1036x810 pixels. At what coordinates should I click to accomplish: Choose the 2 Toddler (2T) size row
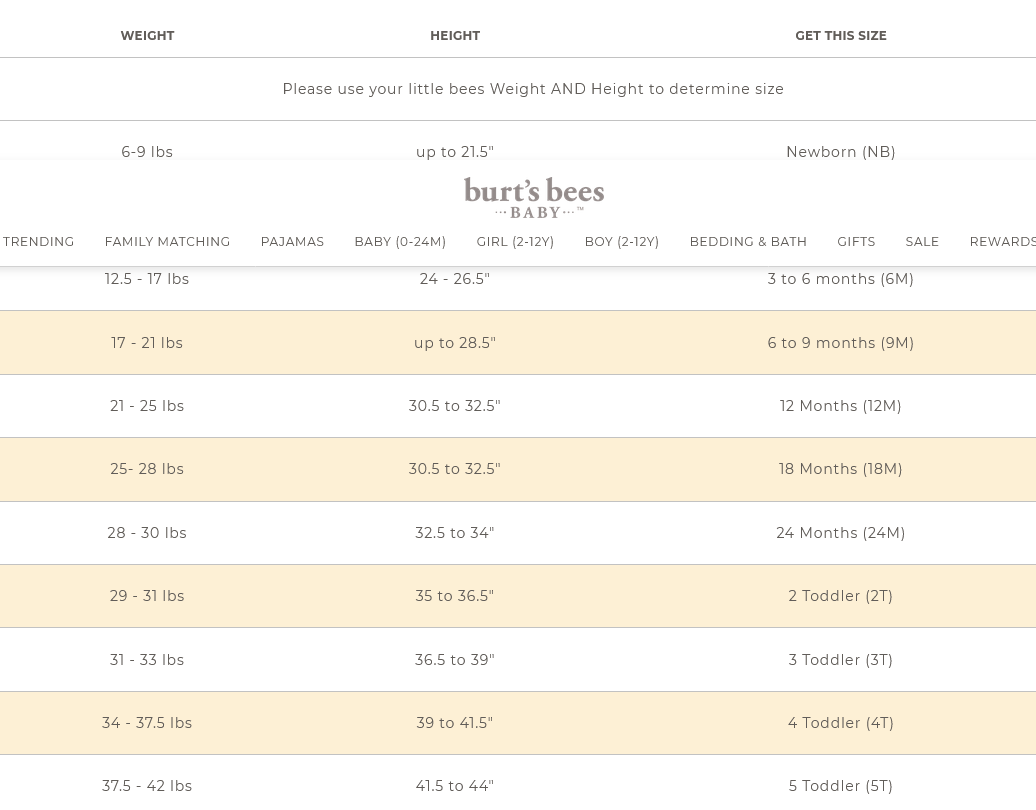pos(840,596)
